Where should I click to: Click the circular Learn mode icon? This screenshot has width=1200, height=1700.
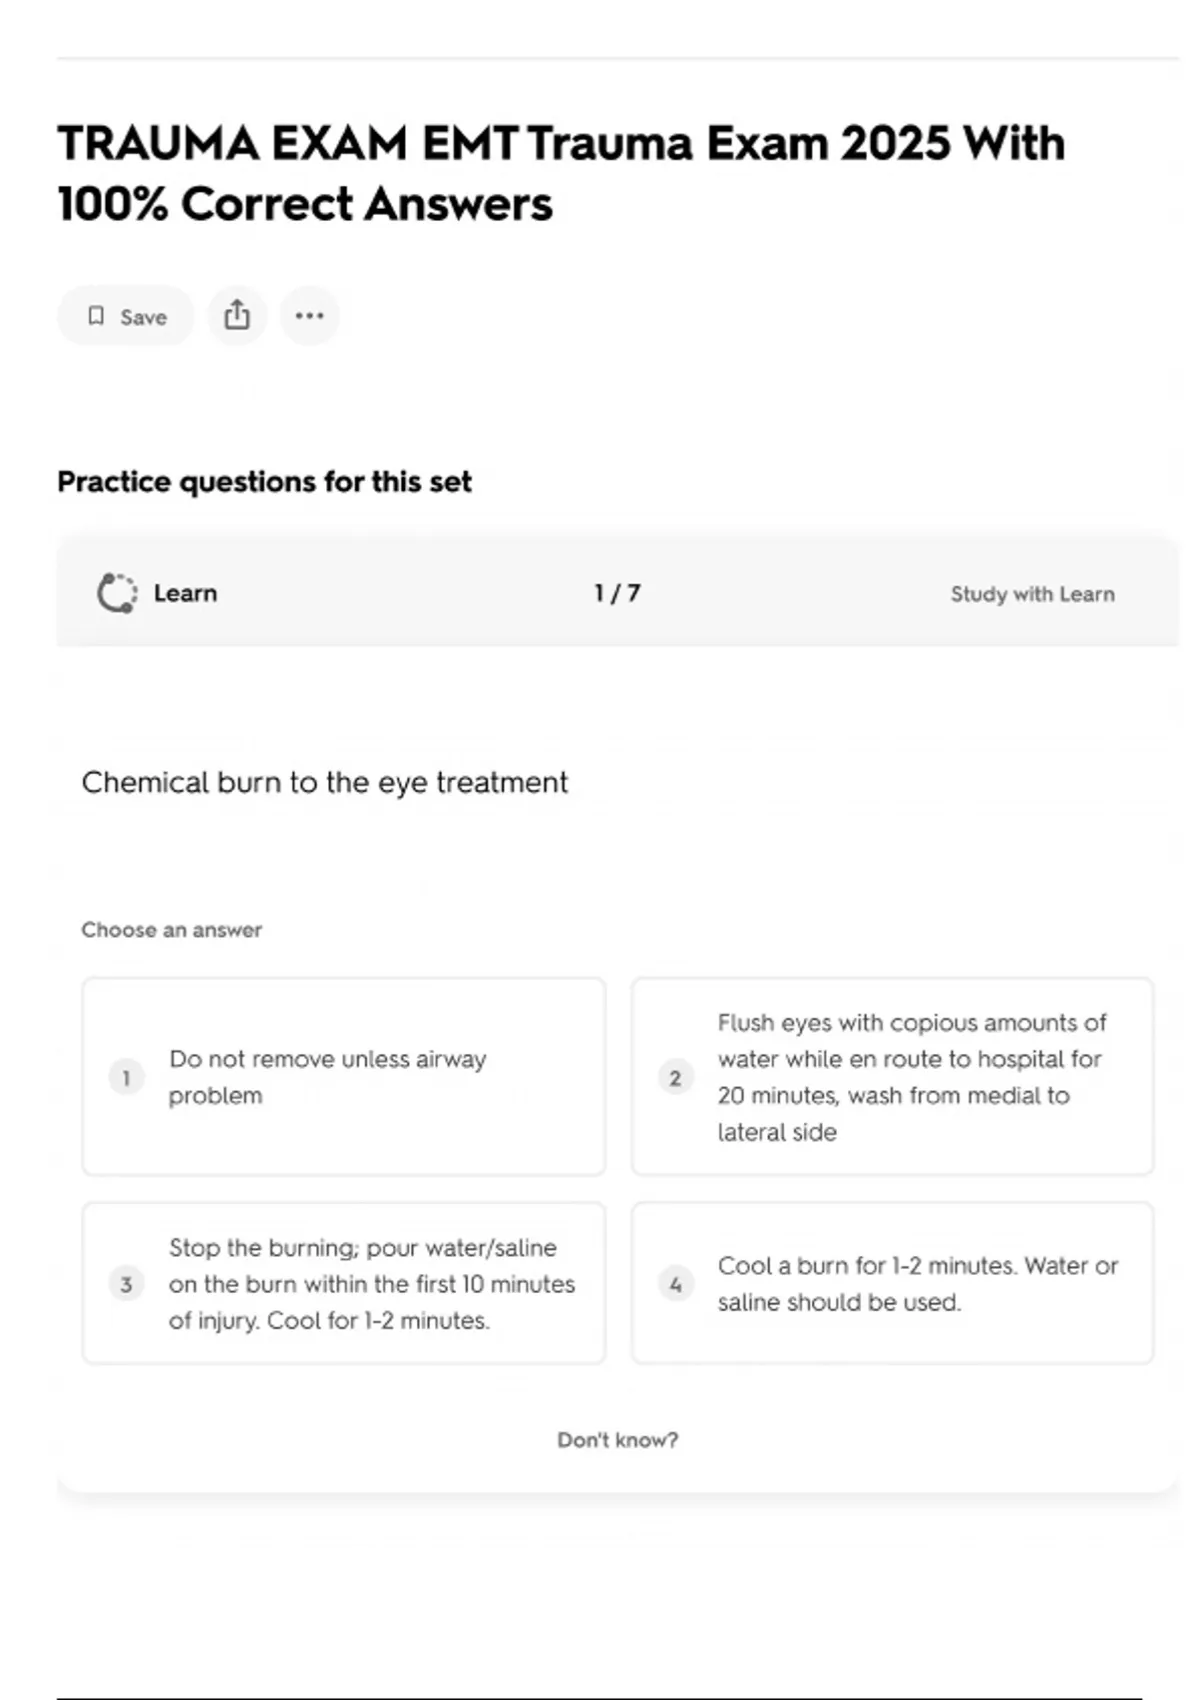click(x=117, y=593)
